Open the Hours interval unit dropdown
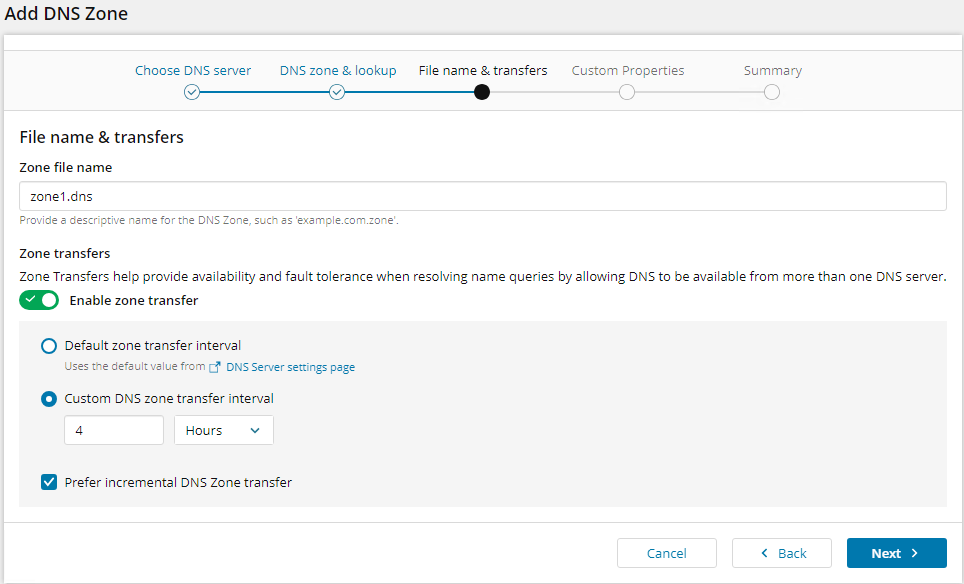Viewport: 964px width, 584px height. pos(223,430)
